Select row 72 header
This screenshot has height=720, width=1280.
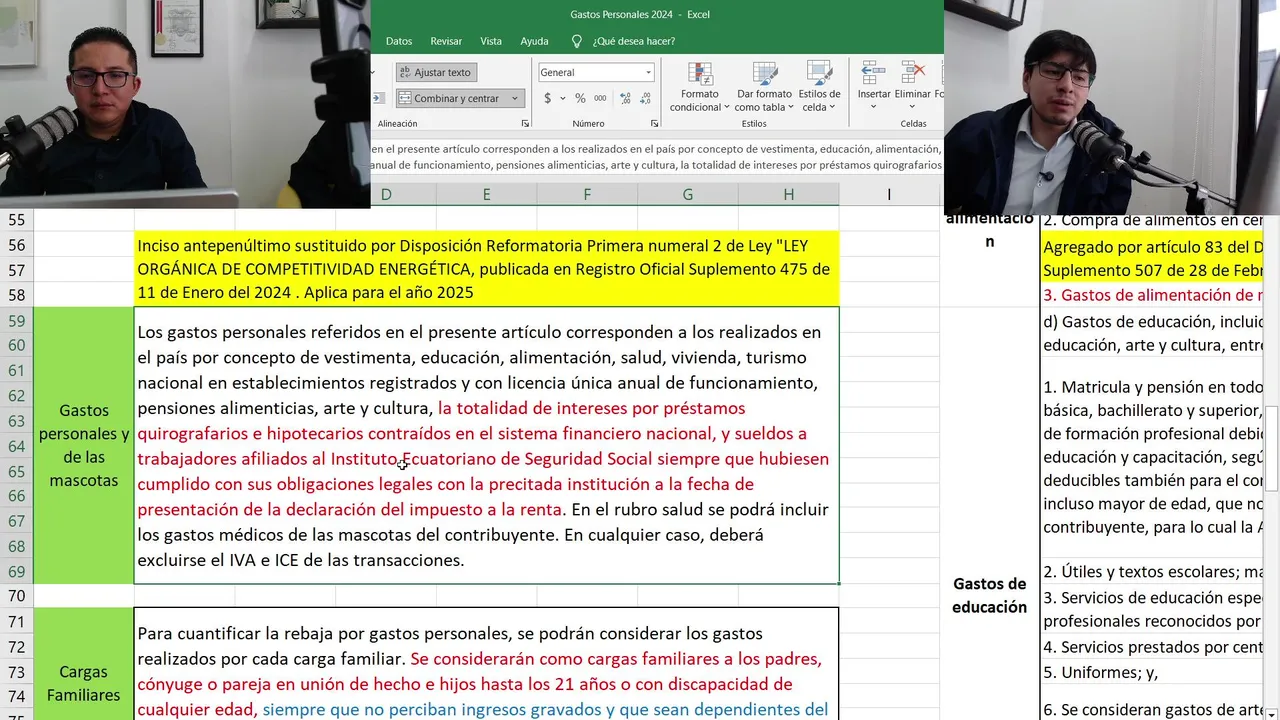pyautogui.click(x=16, y=647)
